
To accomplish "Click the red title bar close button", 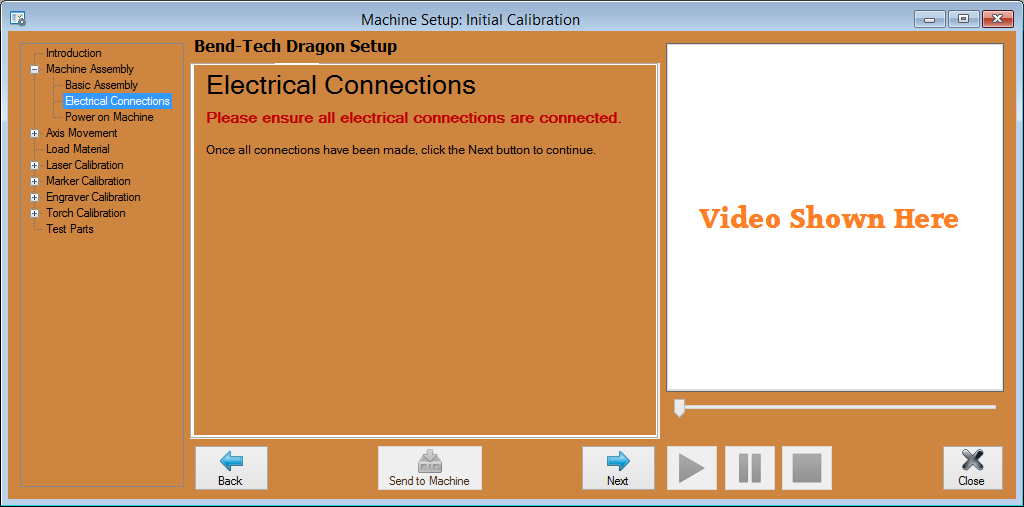I will point(997,19).
